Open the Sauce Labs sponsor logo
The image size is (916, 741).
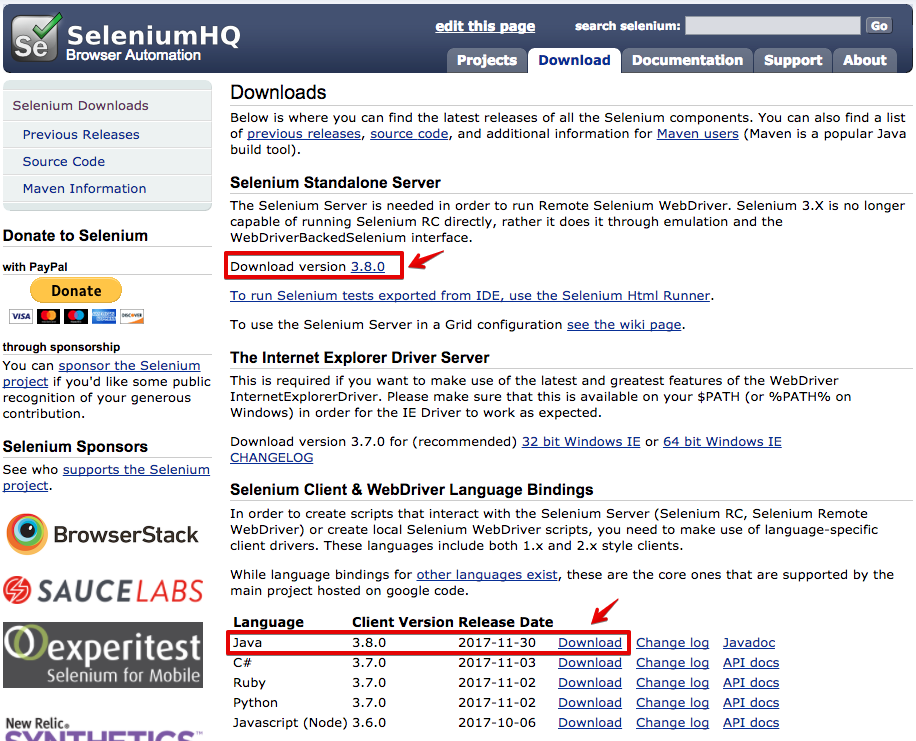103,590
